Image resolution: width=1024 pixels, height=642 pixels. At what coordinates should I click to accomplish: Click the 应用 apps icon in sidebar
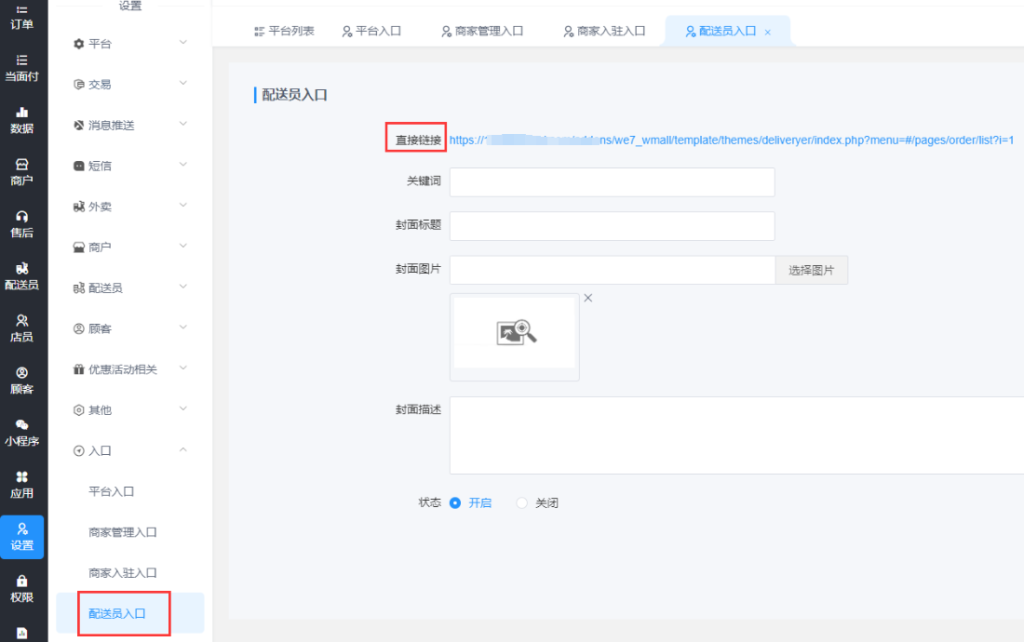[21, 483]
